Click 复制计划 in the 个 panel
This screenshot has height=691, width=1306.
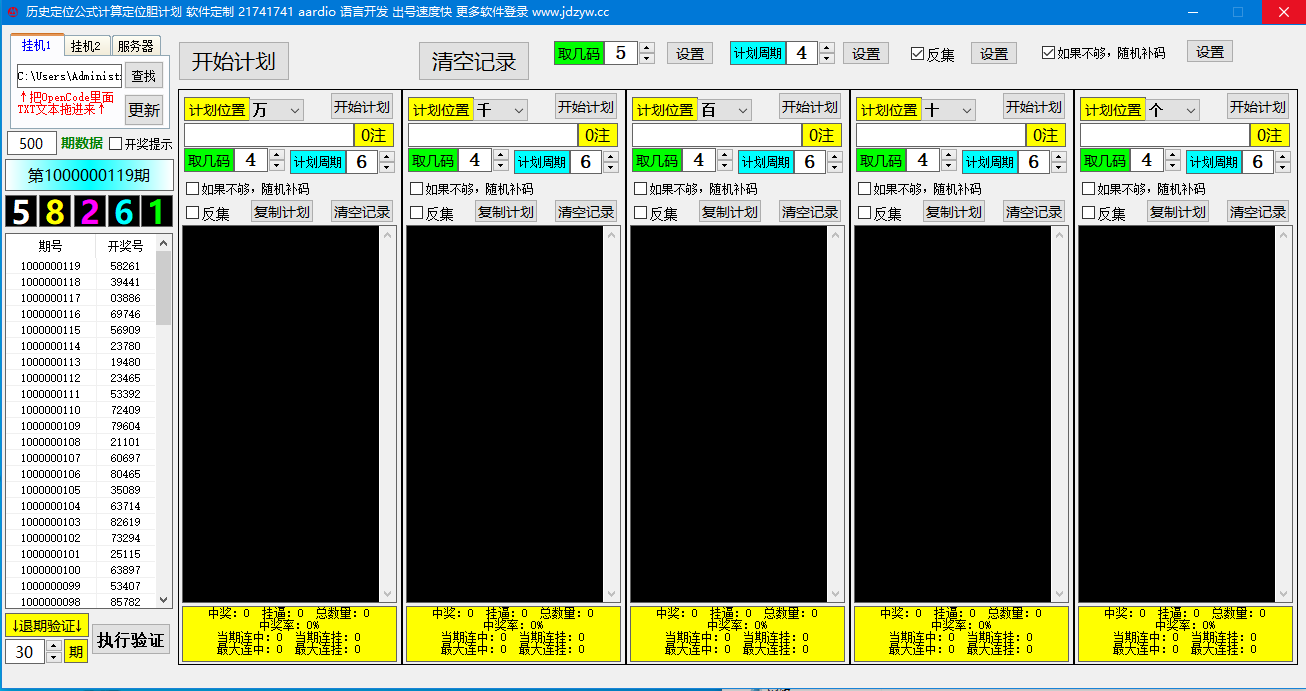click(1178, 212)
